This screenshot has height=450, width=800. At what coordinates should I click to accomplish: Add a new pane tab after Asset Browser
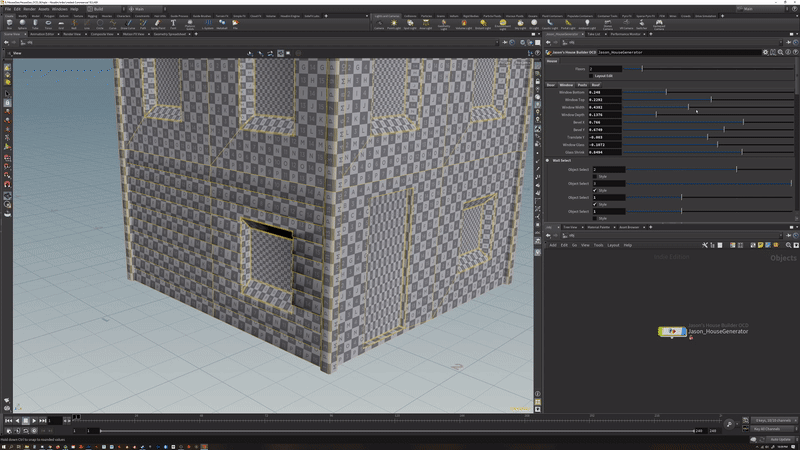(x=651, y=227)
